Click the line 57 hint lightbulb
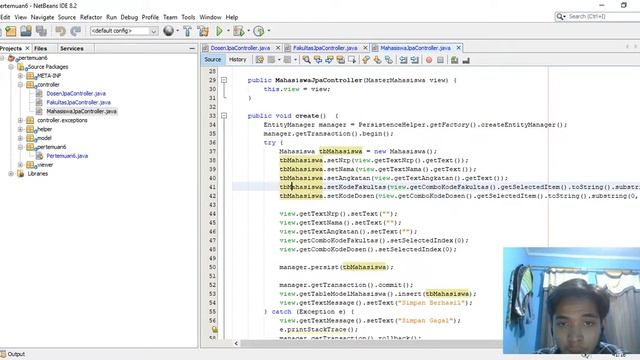 pyautogui.click(x=215, y=329)
